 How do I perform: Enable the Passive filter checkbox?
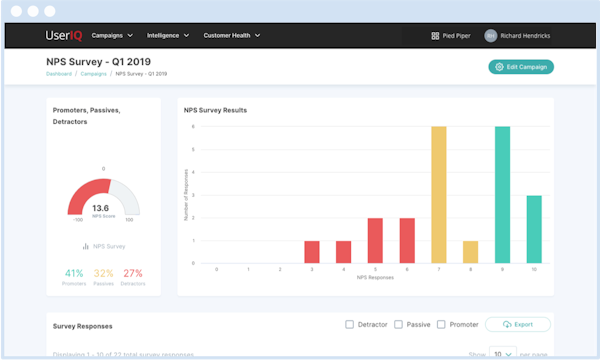click(398, 324)
